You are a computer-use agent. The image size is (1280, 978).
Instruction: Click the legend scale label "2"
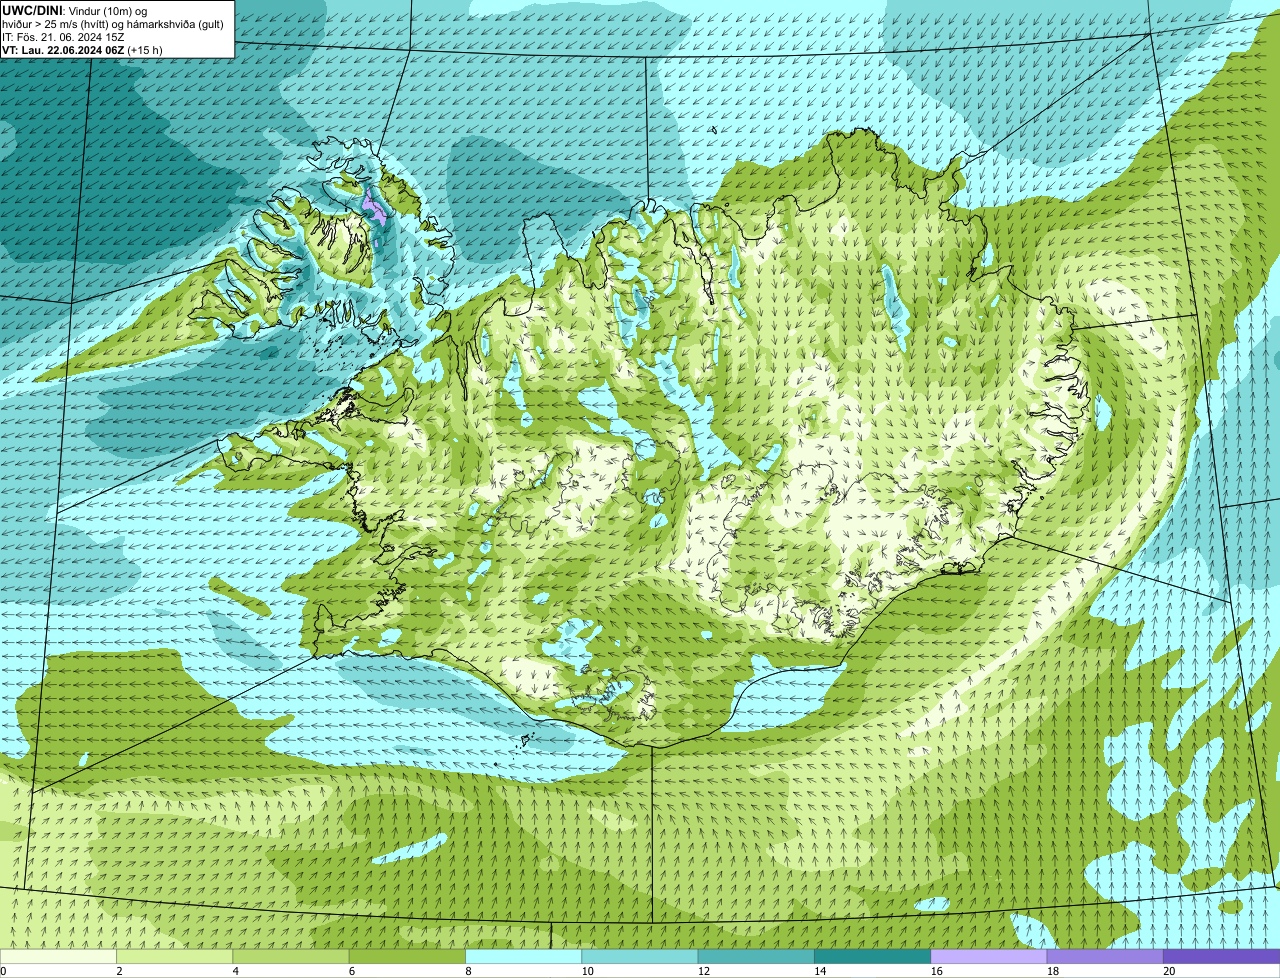[x=119, y=971]
